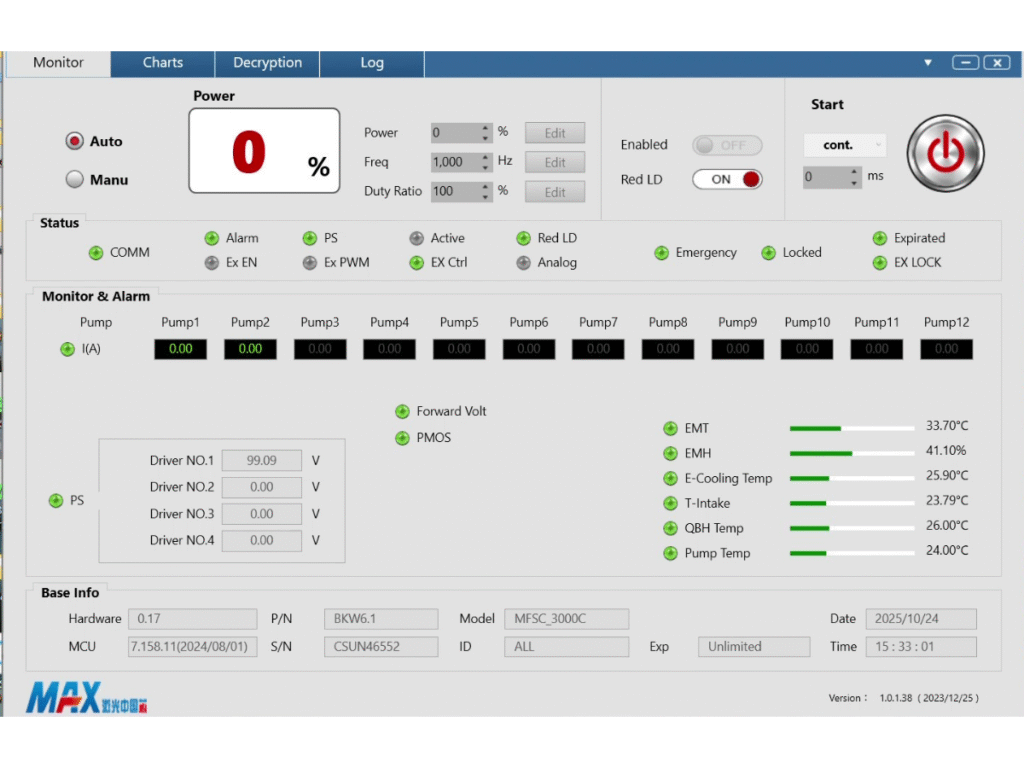Click the Emergency status indicator light

(x=661, y=253)
